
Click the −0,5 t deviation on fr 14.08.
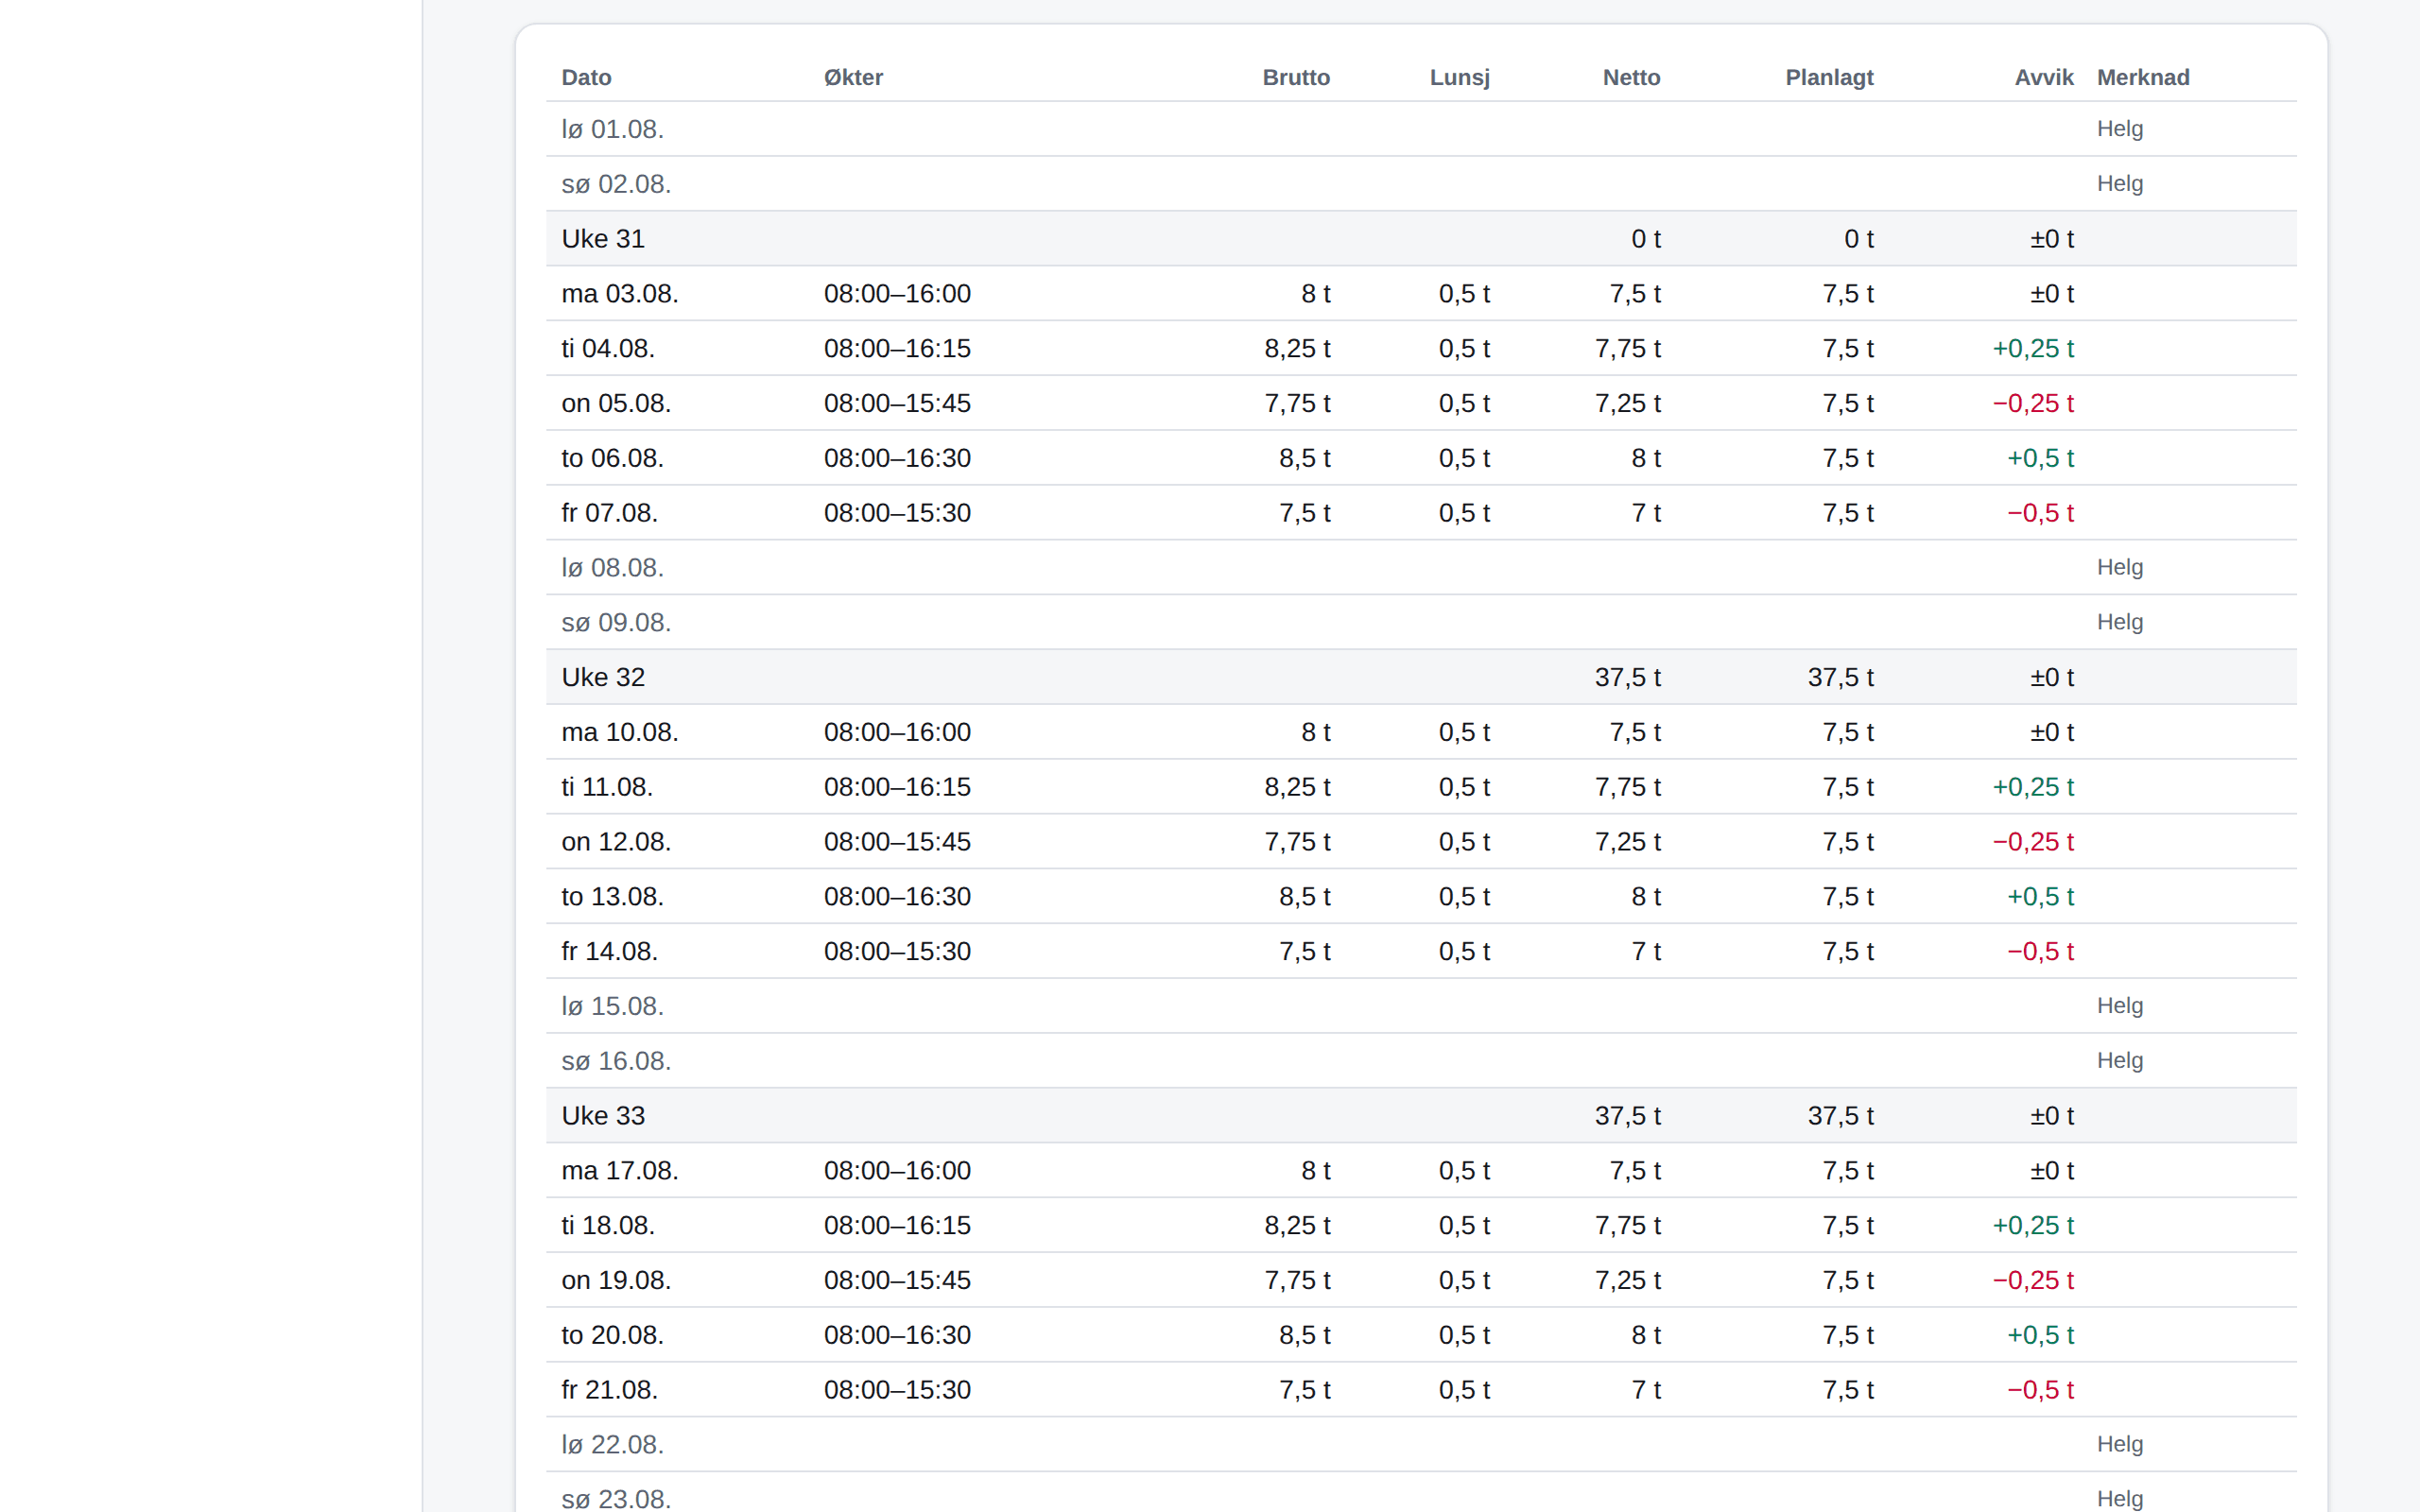pos(2040,951)
